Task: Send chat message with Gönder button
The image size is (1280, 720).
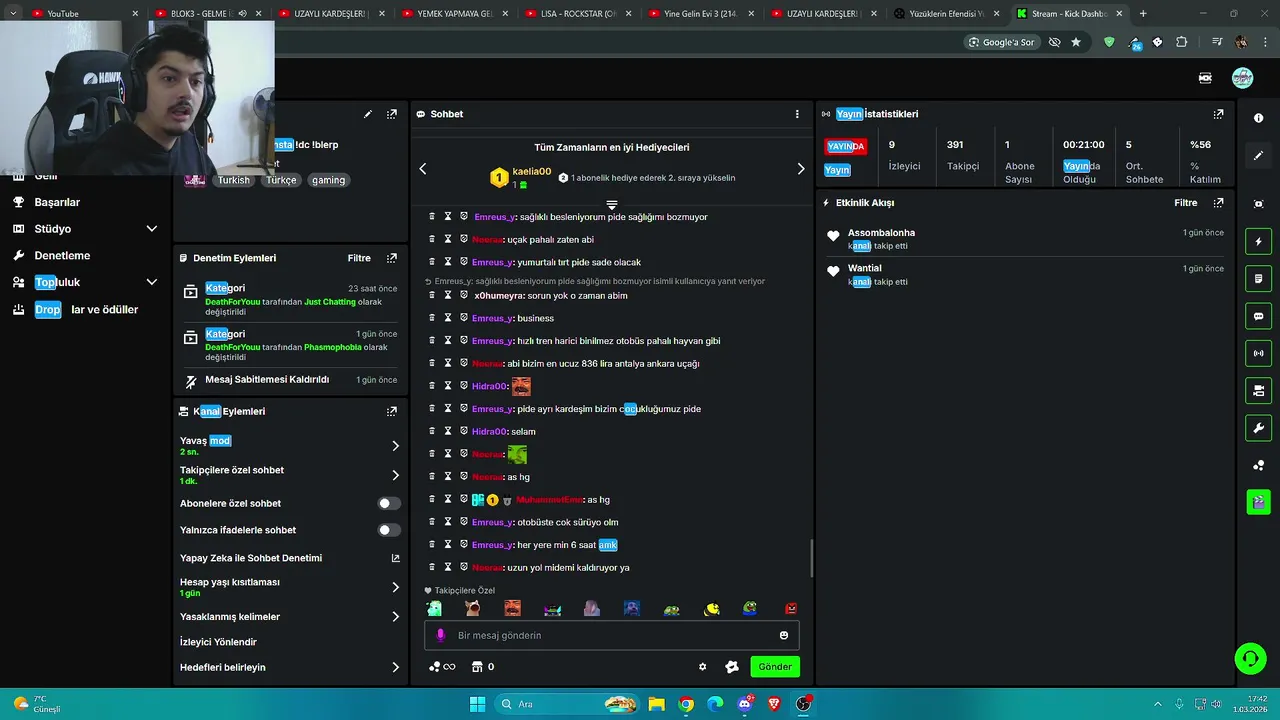Action: (775, 667)
